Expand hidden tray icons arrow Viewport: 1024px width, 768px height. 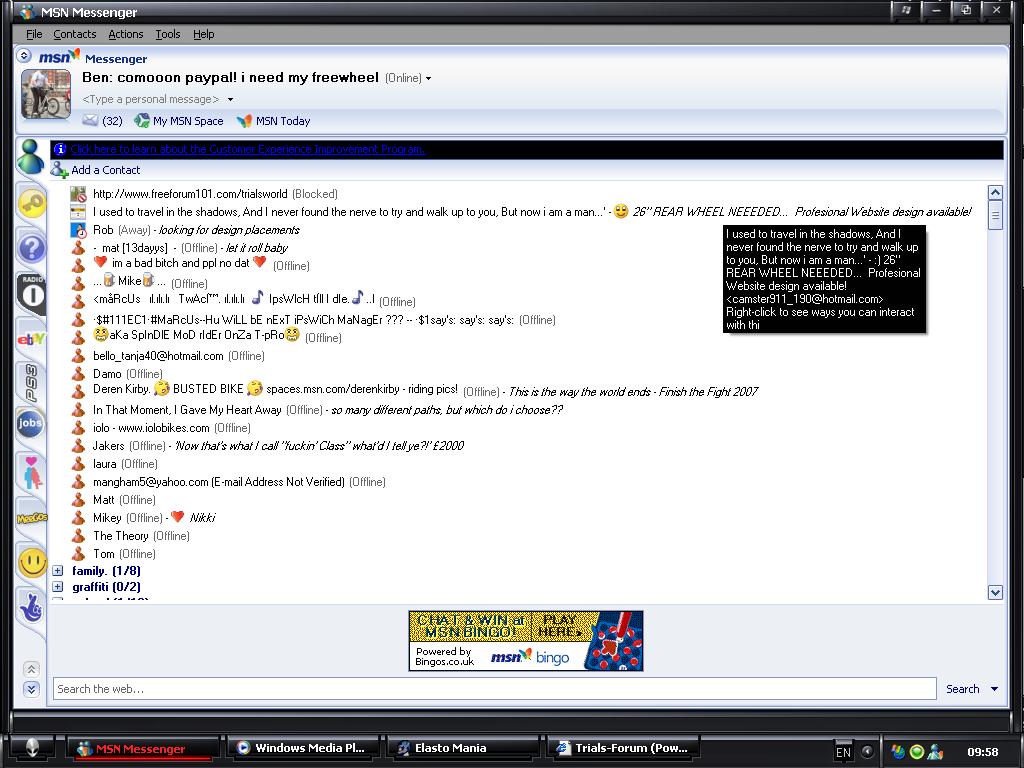coord(868,752)
